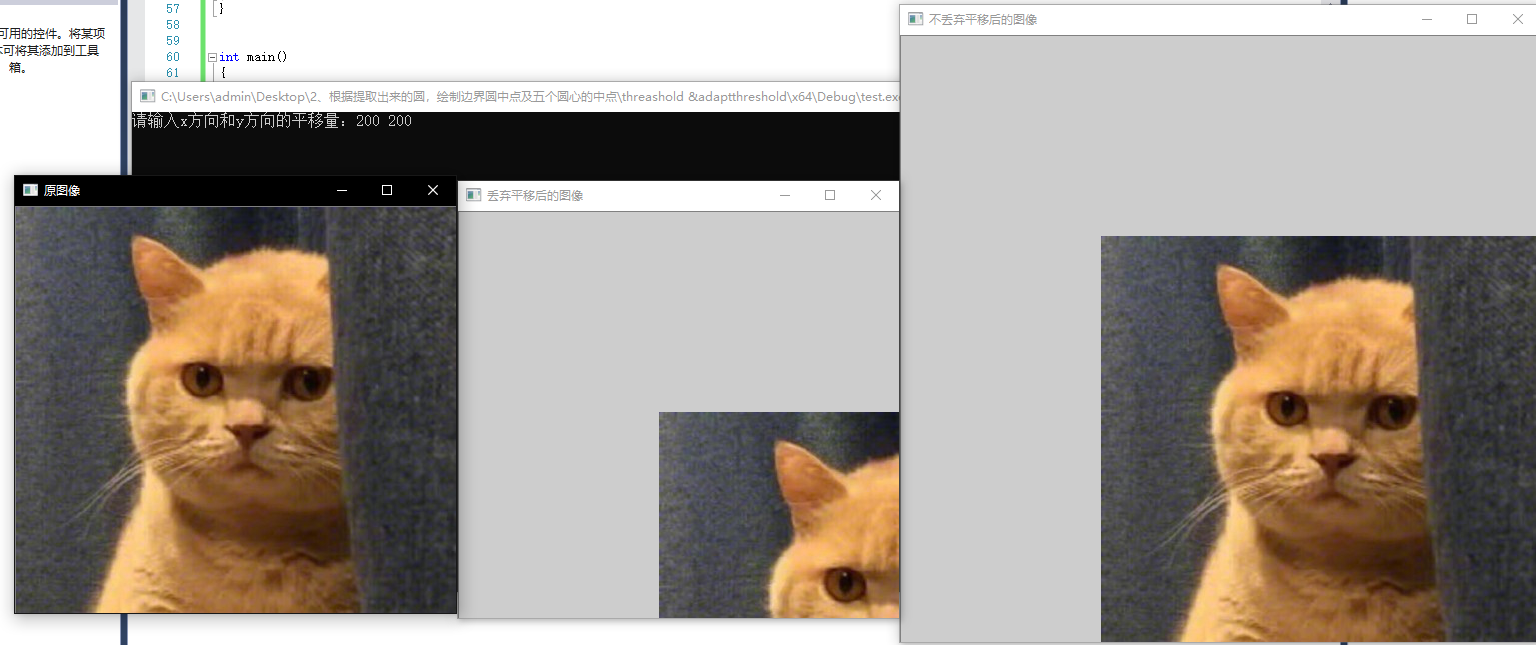
Task: Click line number 57 in the editor gutter
Action: pos(173,8)
